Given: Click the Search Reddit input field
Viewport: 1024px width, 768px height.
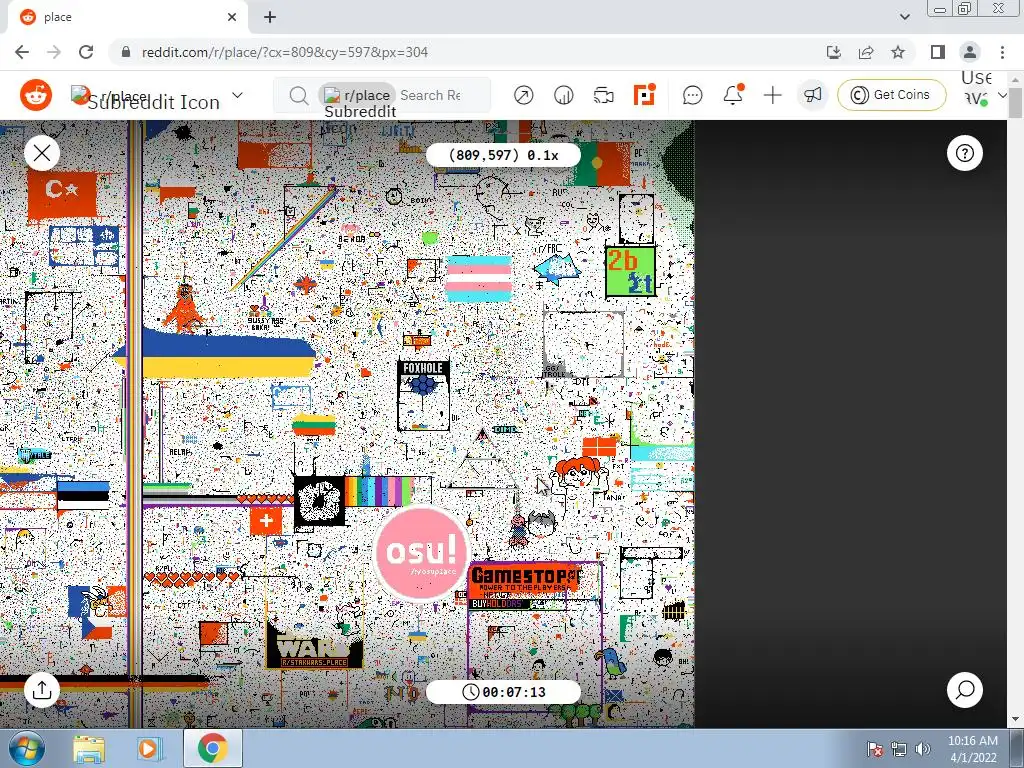Looking at the screenshot, I should pyautogui.click(x=431, y=95).
